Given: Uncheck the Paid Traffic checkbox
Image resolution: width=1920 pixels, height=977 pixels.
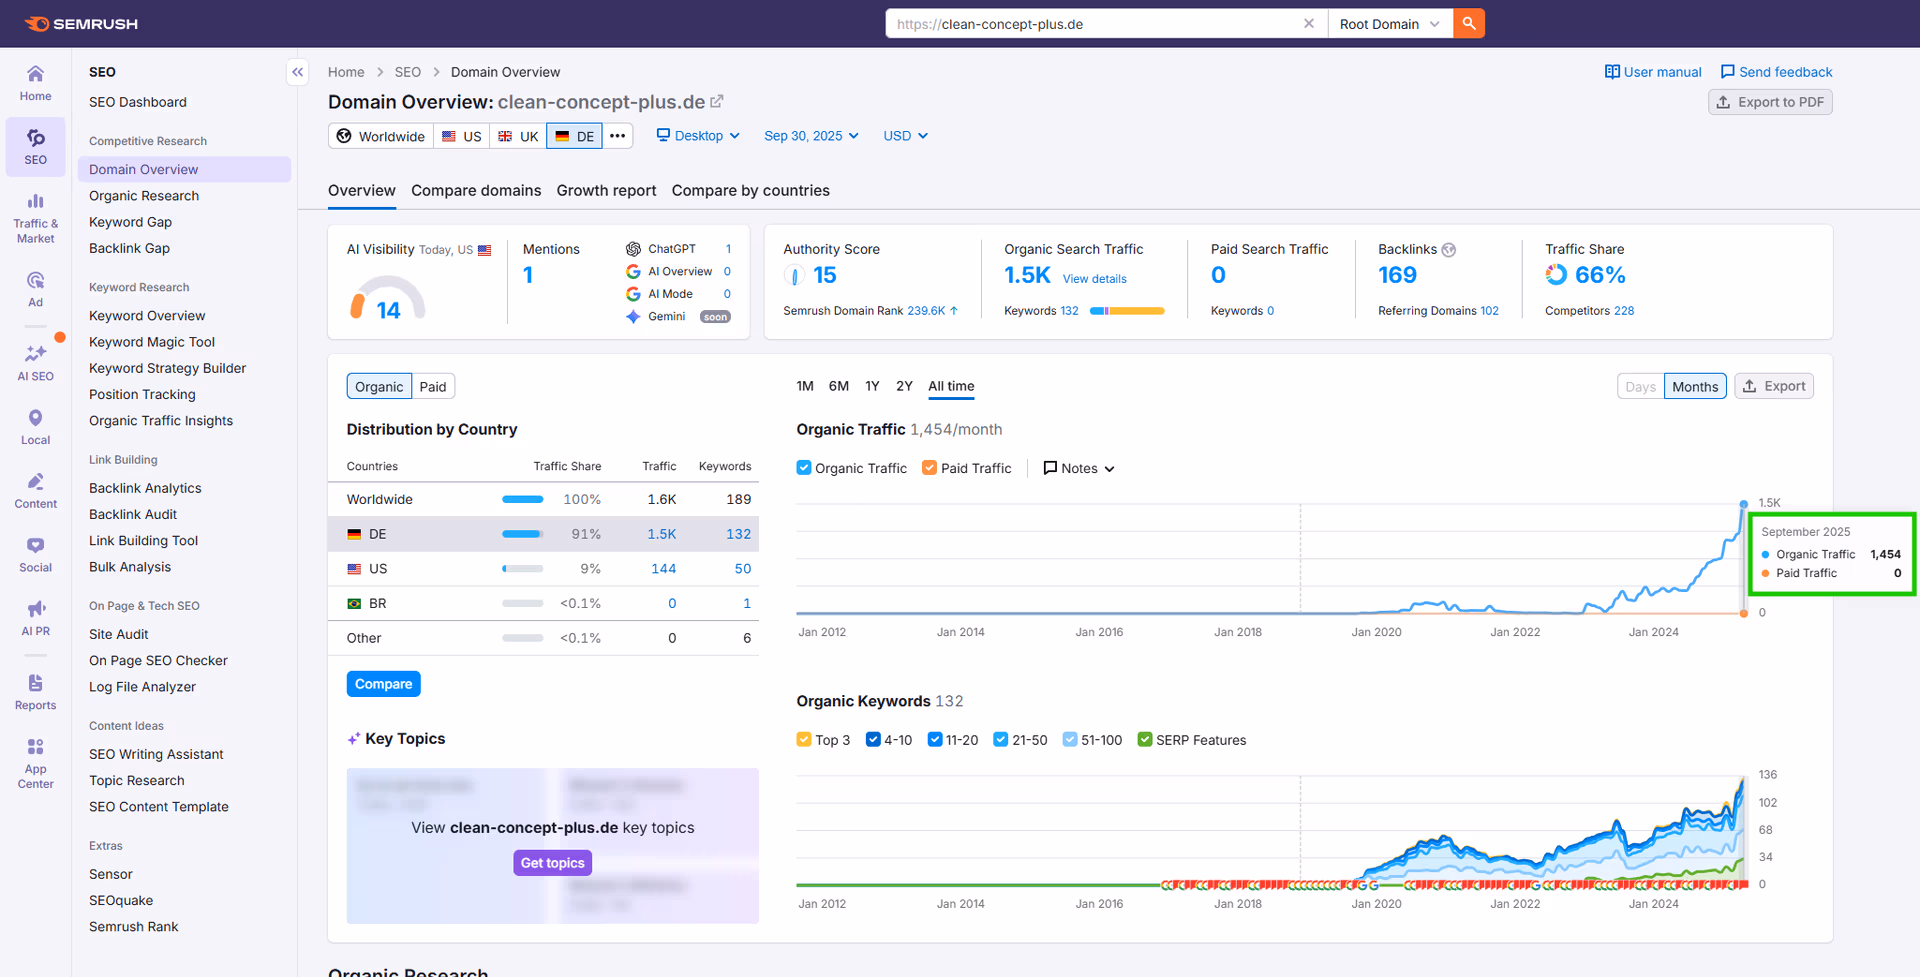Looking at the screenshot, I should [929, 468].
